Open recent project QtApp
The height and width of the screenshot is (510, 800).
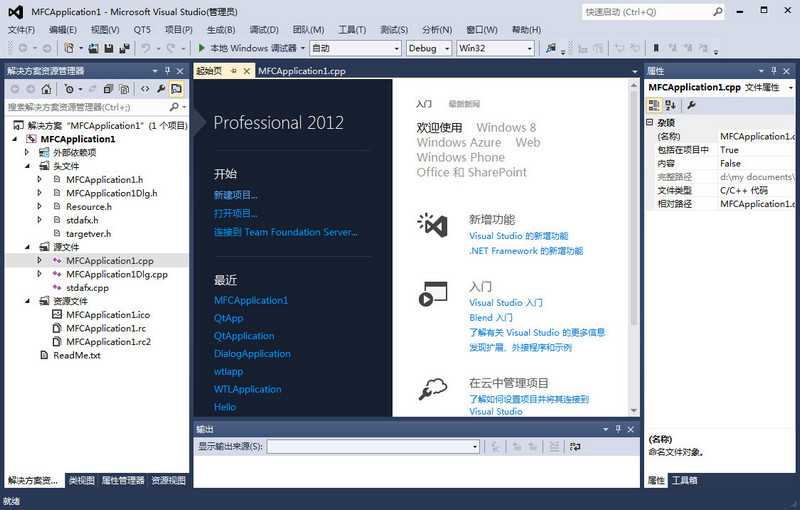coord(229,318)
